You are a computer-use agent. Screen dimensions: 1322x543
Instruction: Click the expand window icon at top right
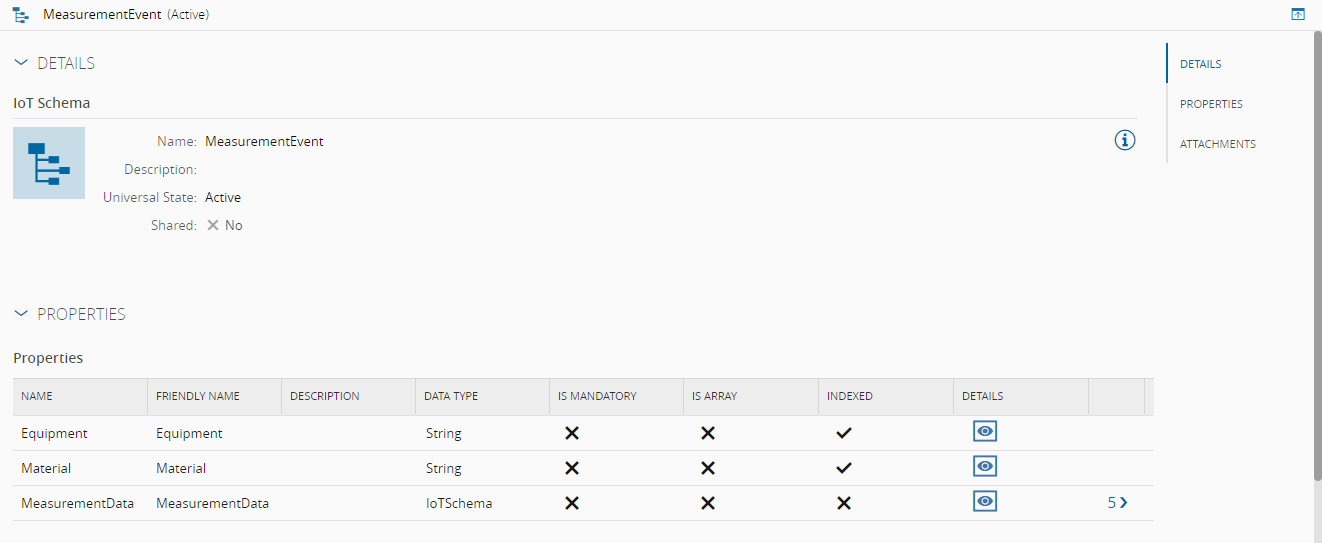(x=1298, y=15)
